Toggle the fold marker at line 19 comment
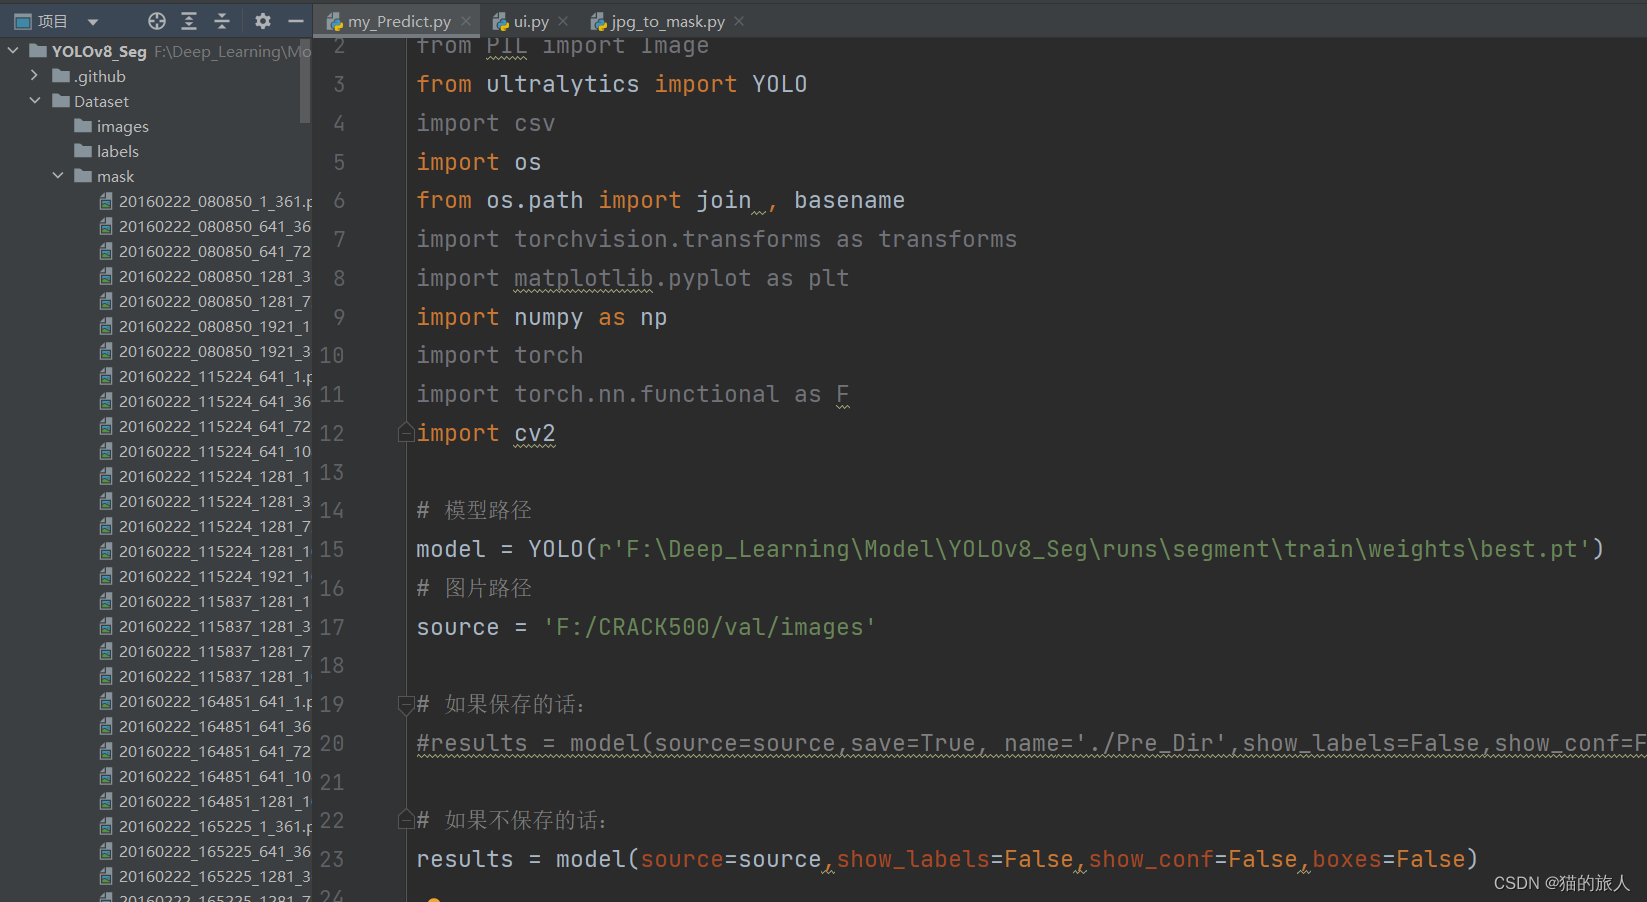Image resolution: width=1647 pixels, height=902 pixels. 406,704
